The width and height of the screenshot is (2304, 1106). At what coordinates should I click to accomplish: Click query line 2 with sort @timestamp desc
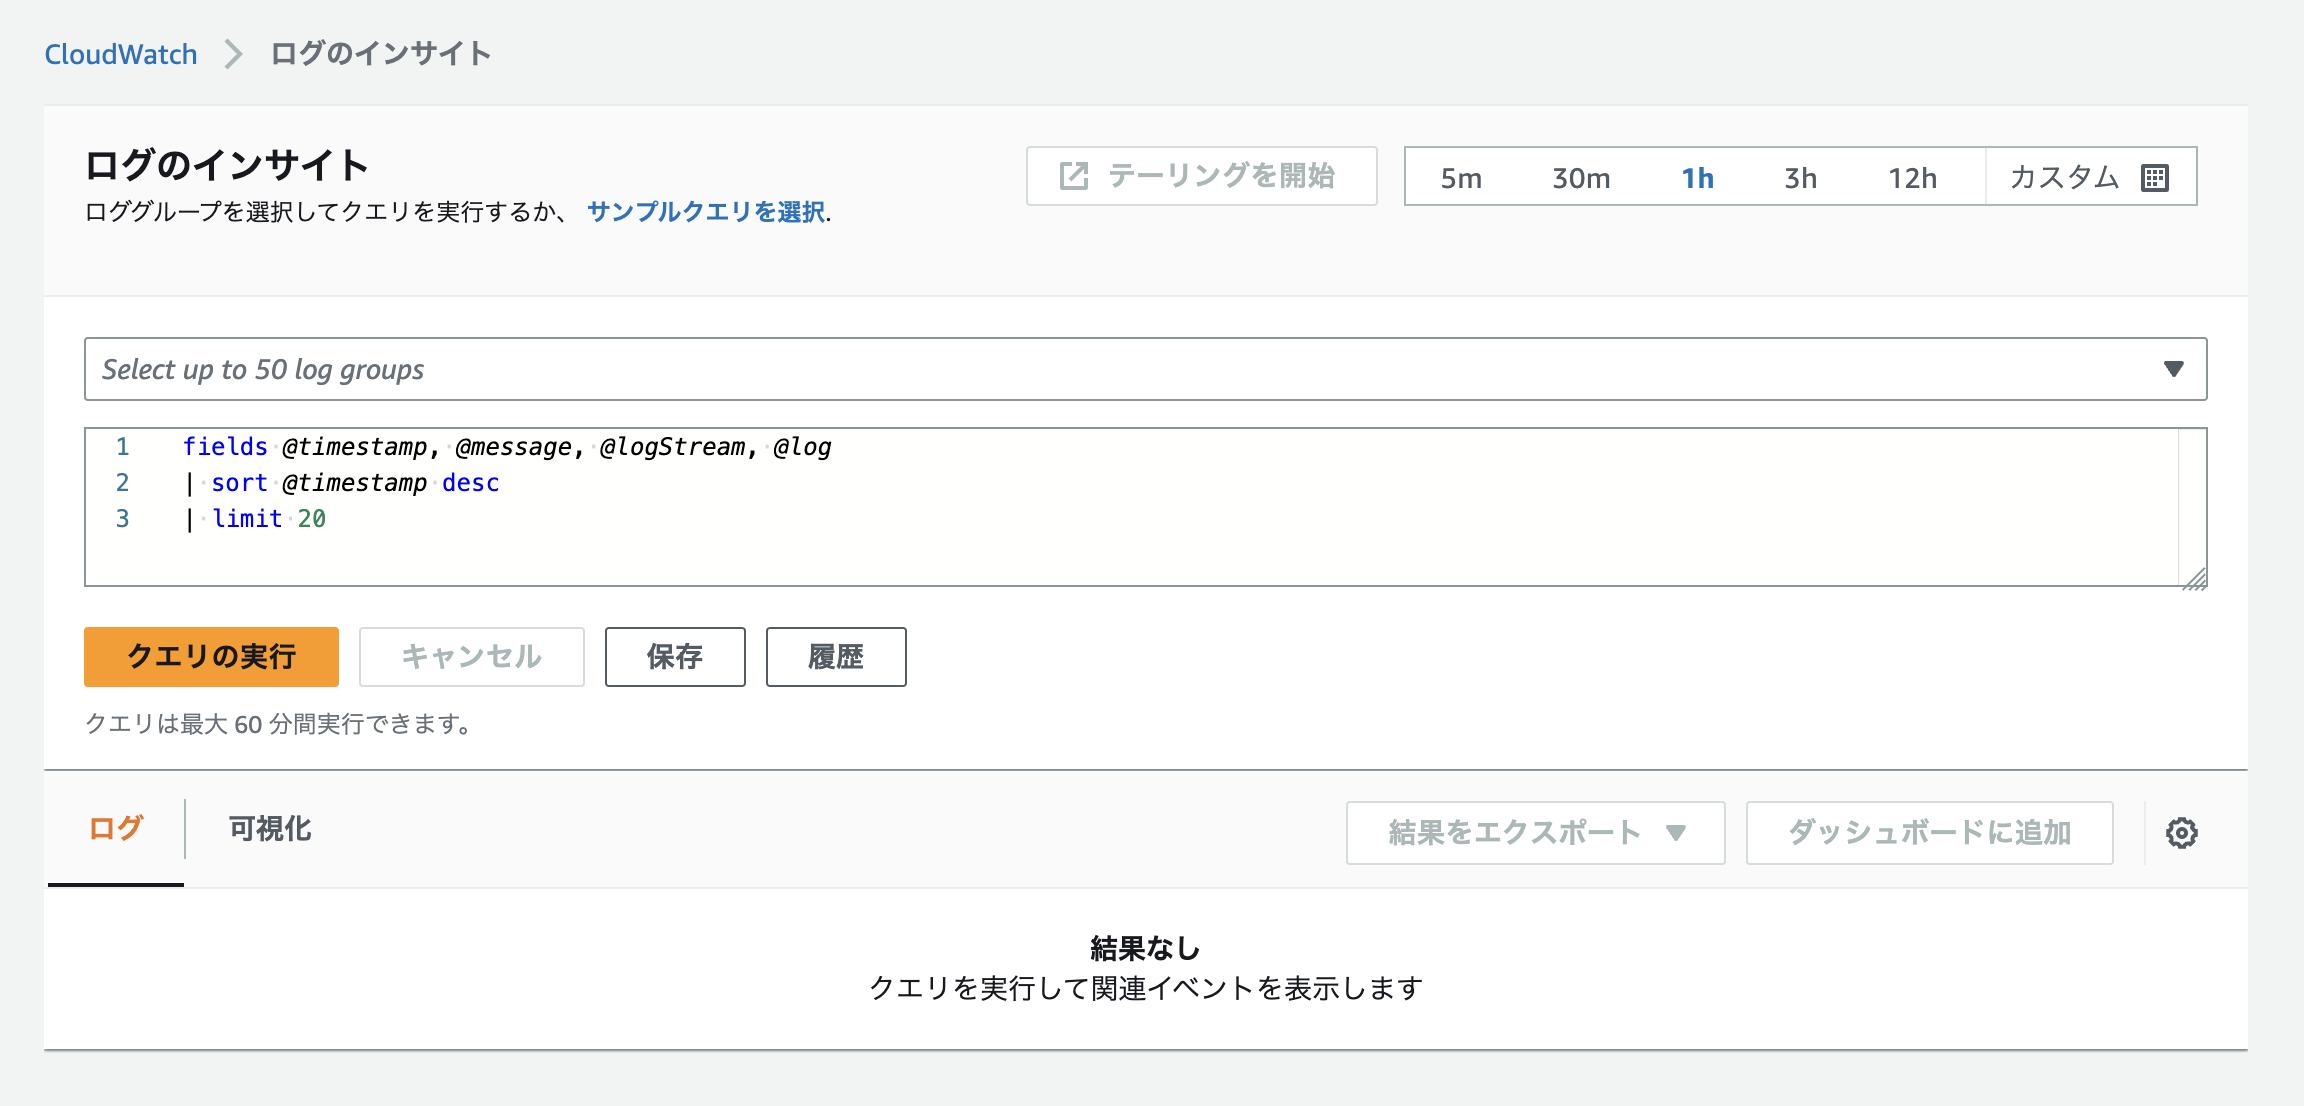point(343,483)
